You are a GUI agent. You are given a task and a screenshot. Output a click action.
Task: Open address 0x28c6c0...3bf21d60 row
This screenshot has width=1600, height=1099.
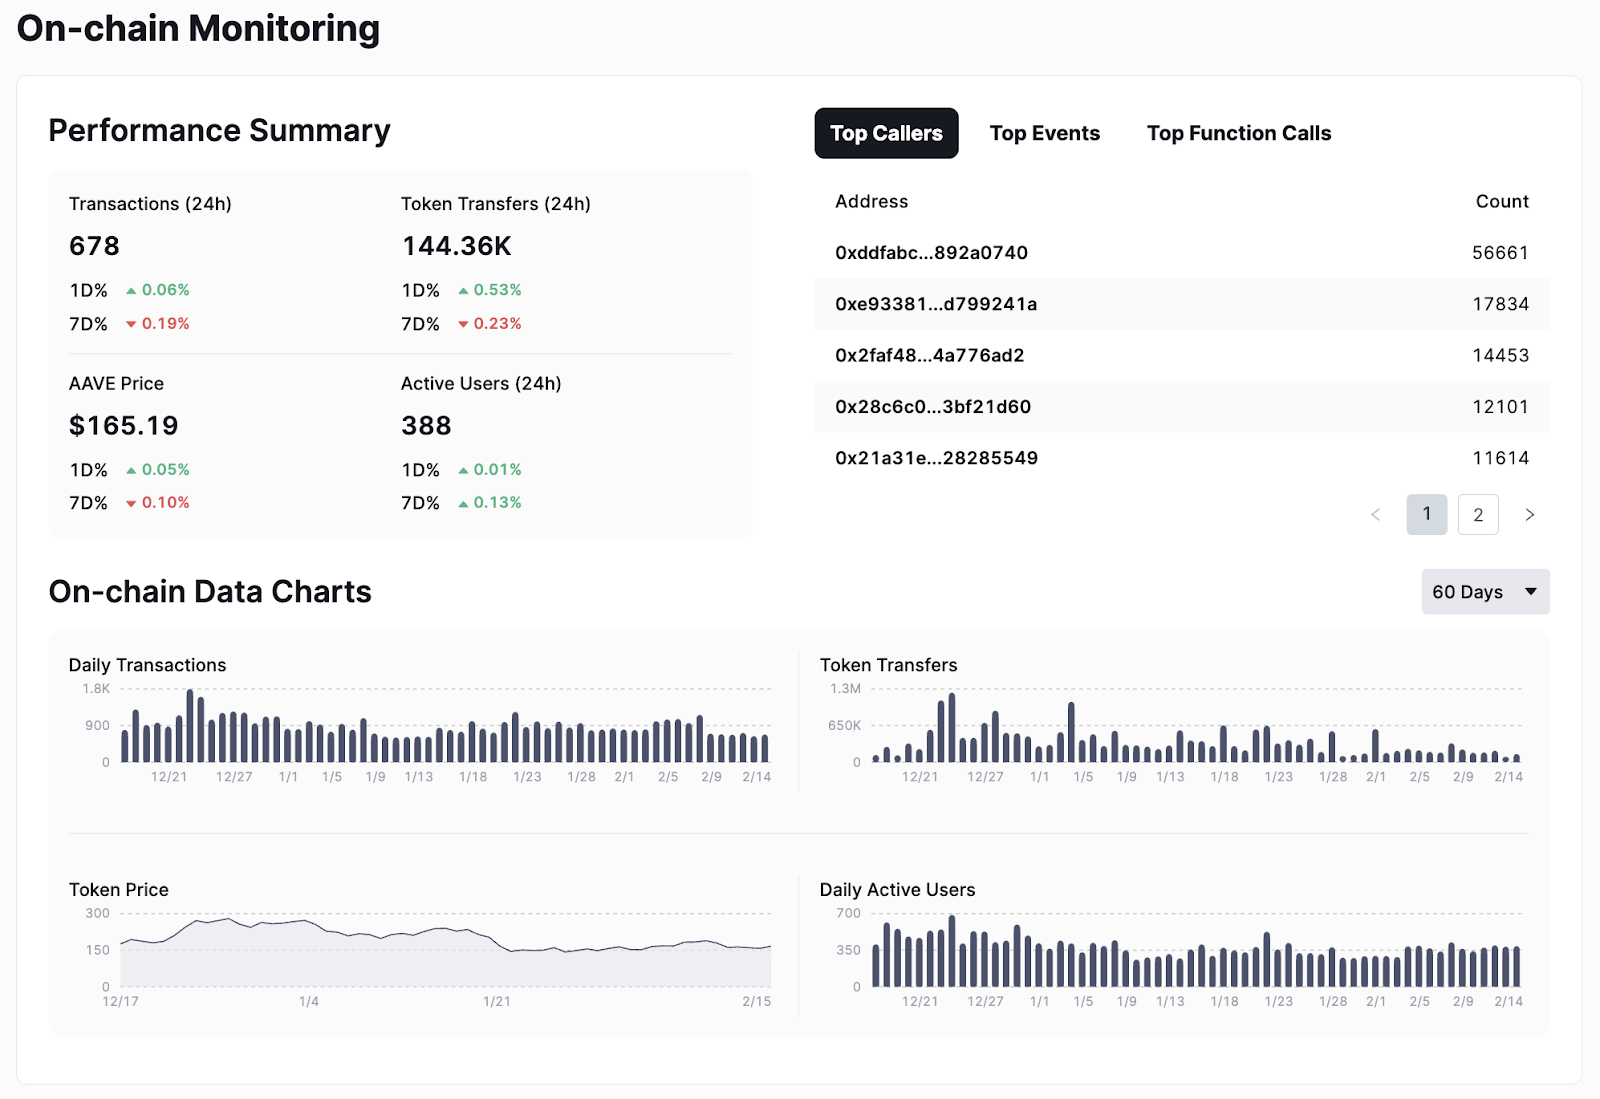point(1182,407)
